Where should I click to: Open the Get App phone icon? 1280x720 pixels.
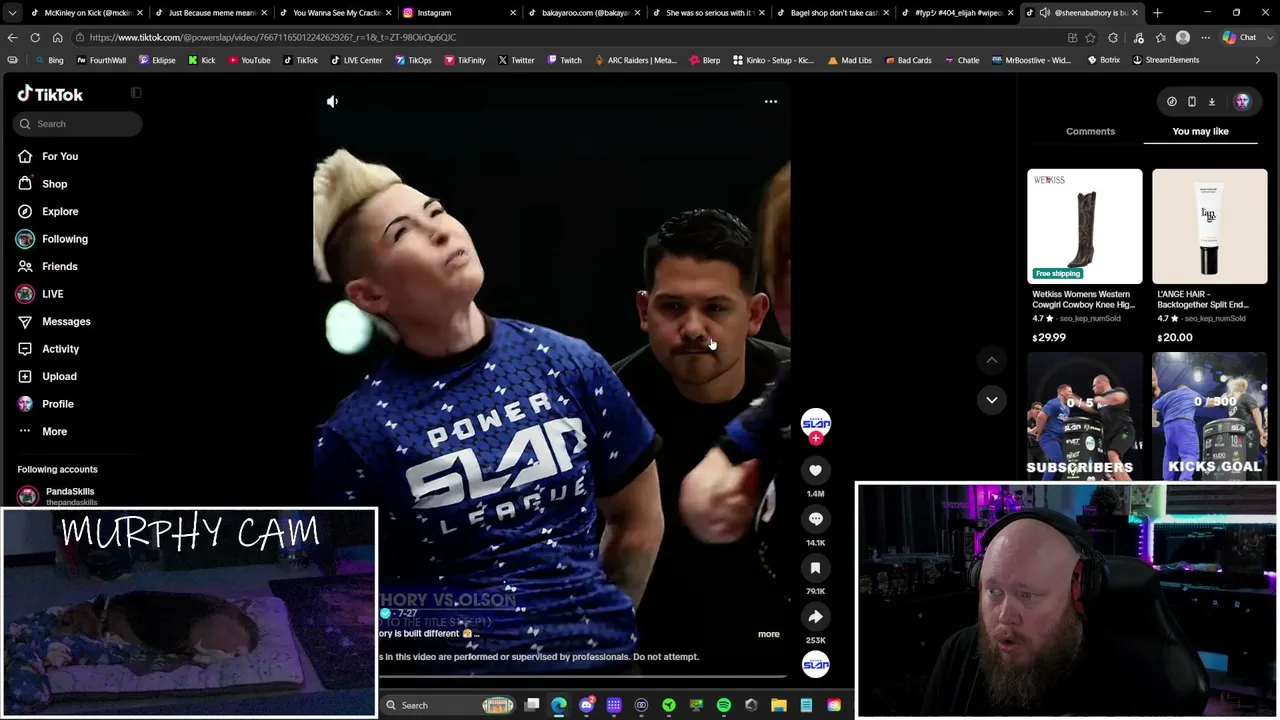pos(1192,101)
